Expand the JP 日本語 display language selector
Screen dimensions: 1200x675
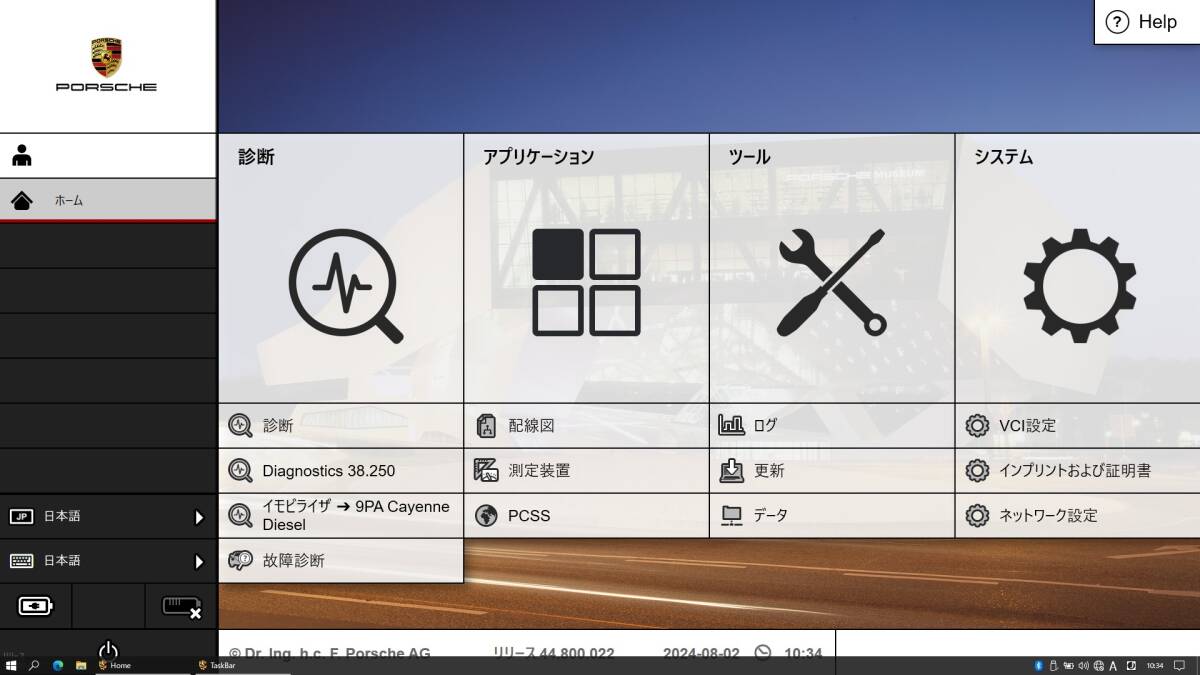click(x=108, y=516)
